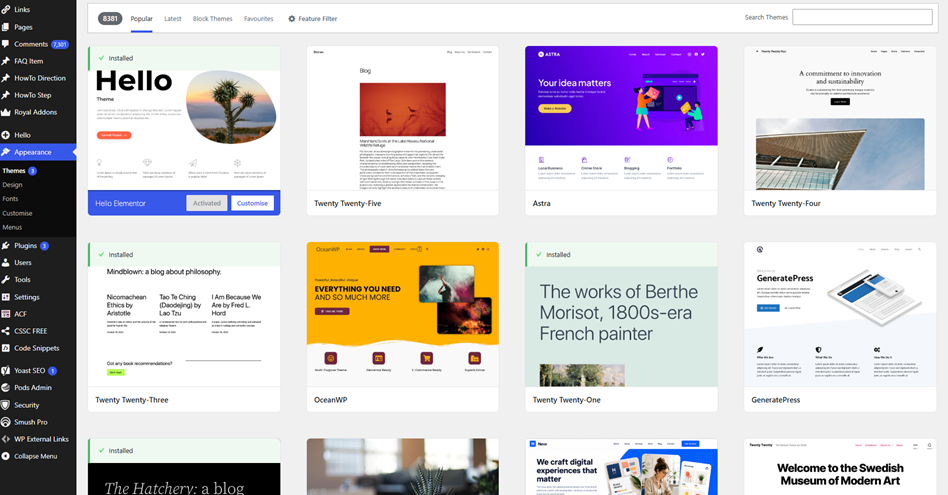Open the Fonts submenu item
This screenshot has height=495, width=948.
(x=10, y=199)
